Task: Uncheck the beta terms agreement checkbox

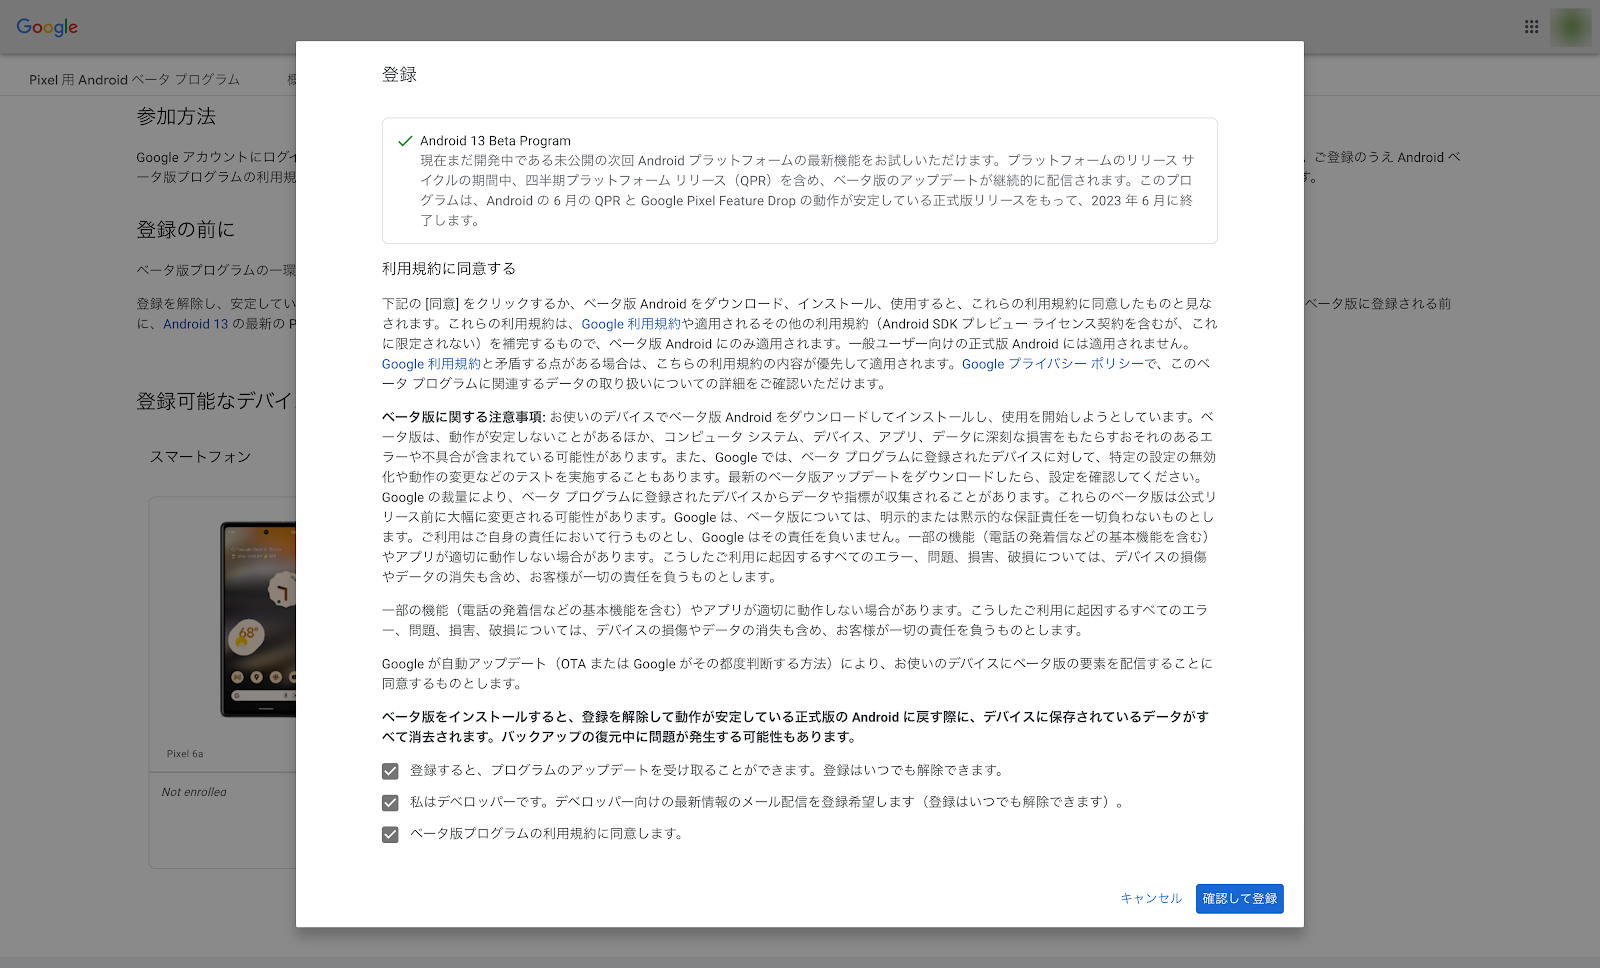Action: pyautogui.click(x=390, y=835)
